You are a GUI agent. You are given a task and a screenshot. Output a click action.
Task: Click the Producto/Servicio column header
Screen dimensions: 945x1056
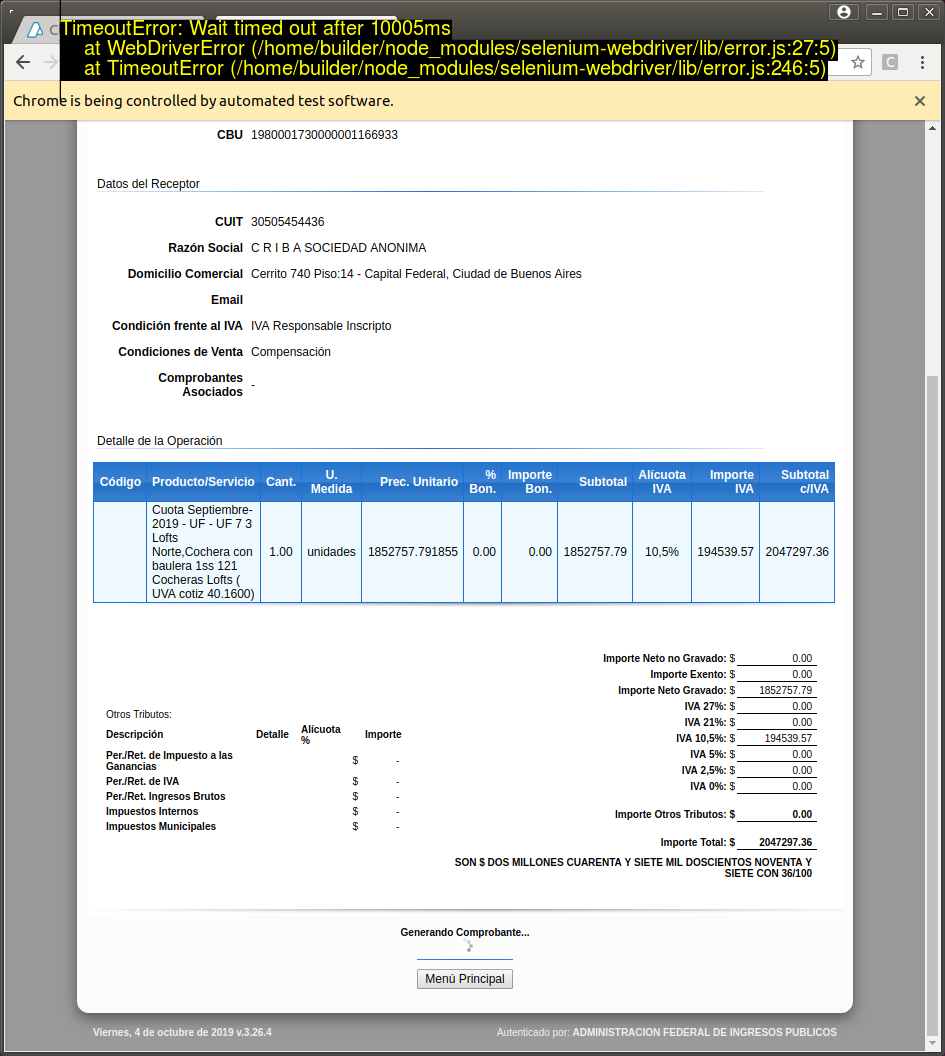pyautogui.click(x=203, y=482)
